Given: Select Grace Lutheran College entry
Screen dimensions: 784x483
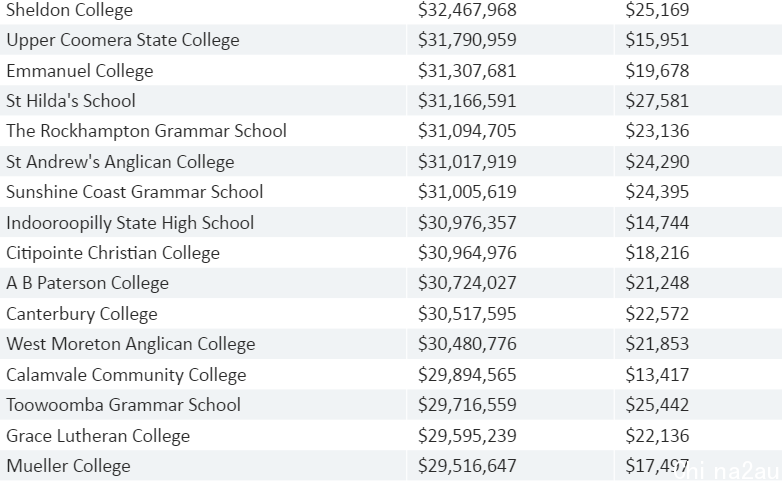Looking at the screenshot, I should tap(98, 436).
